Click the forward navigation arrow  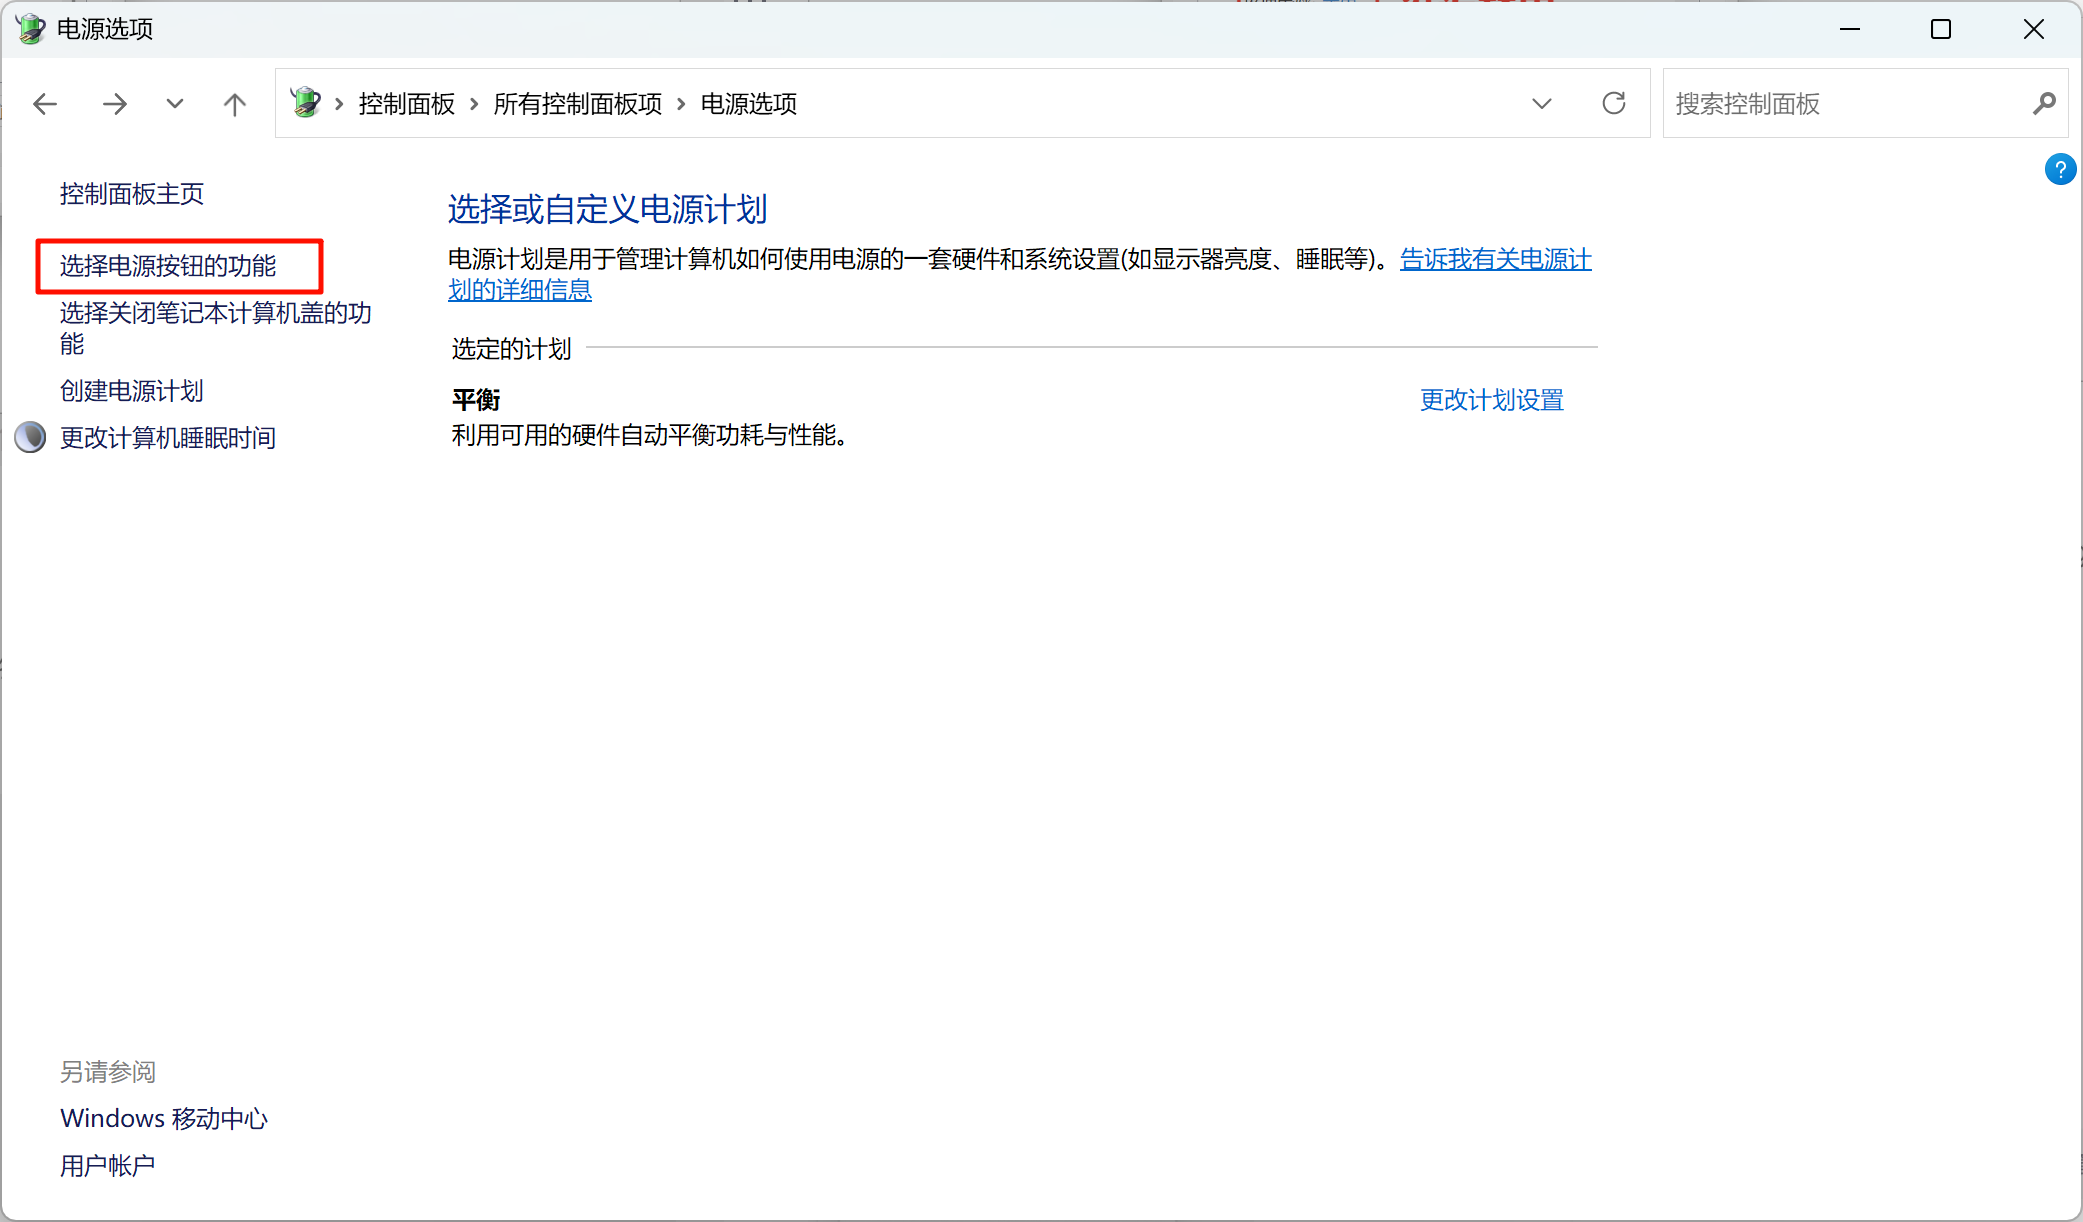tap(115, 104)
